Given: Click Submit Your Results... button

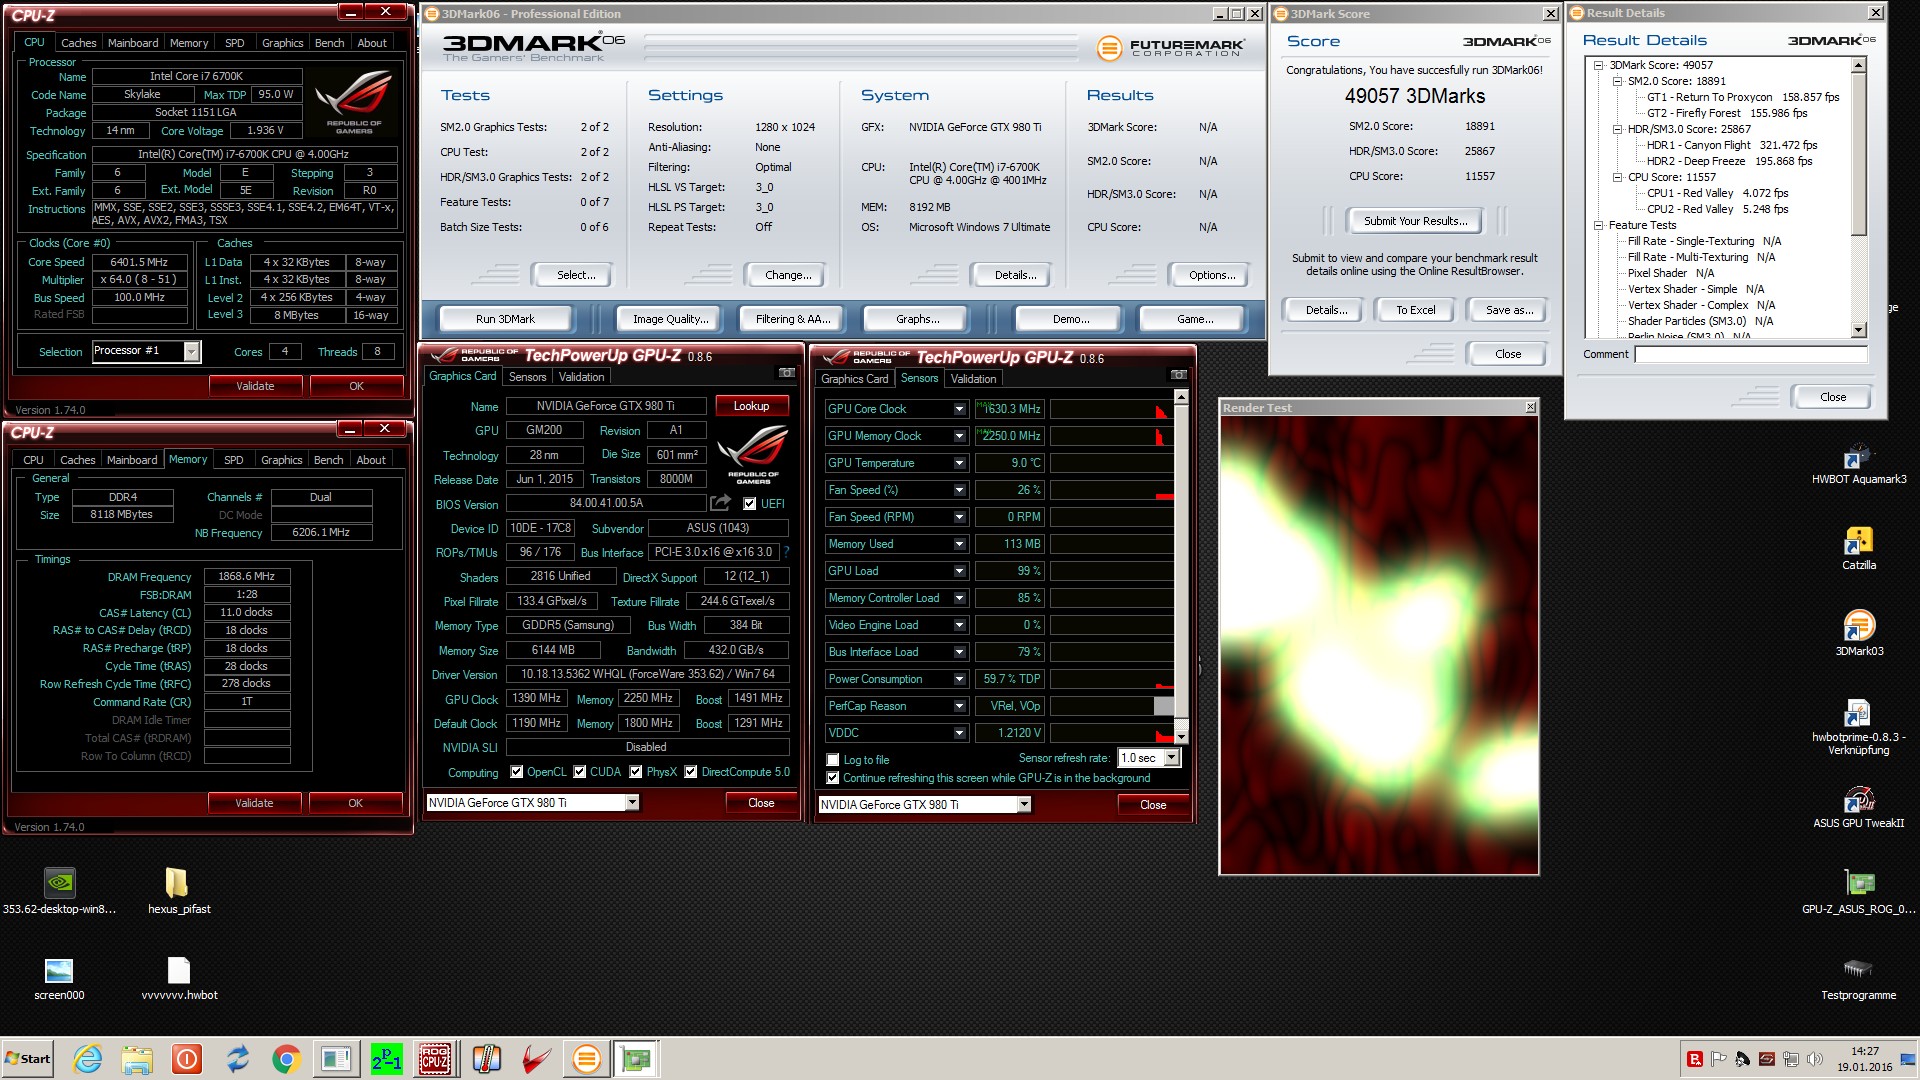Looking at the screenshot, I should pyautogui.click(x=1415, y=221).
